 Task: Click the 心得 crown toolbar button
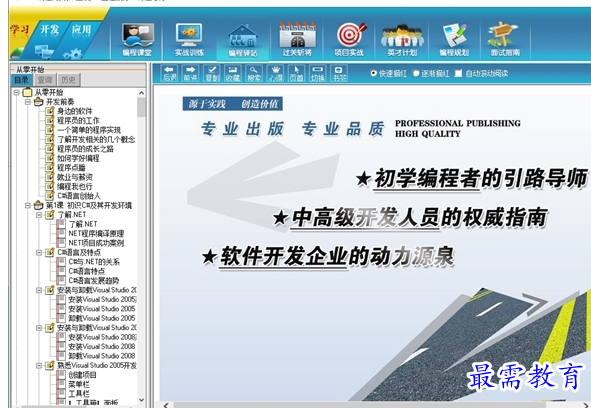point(276,73)
